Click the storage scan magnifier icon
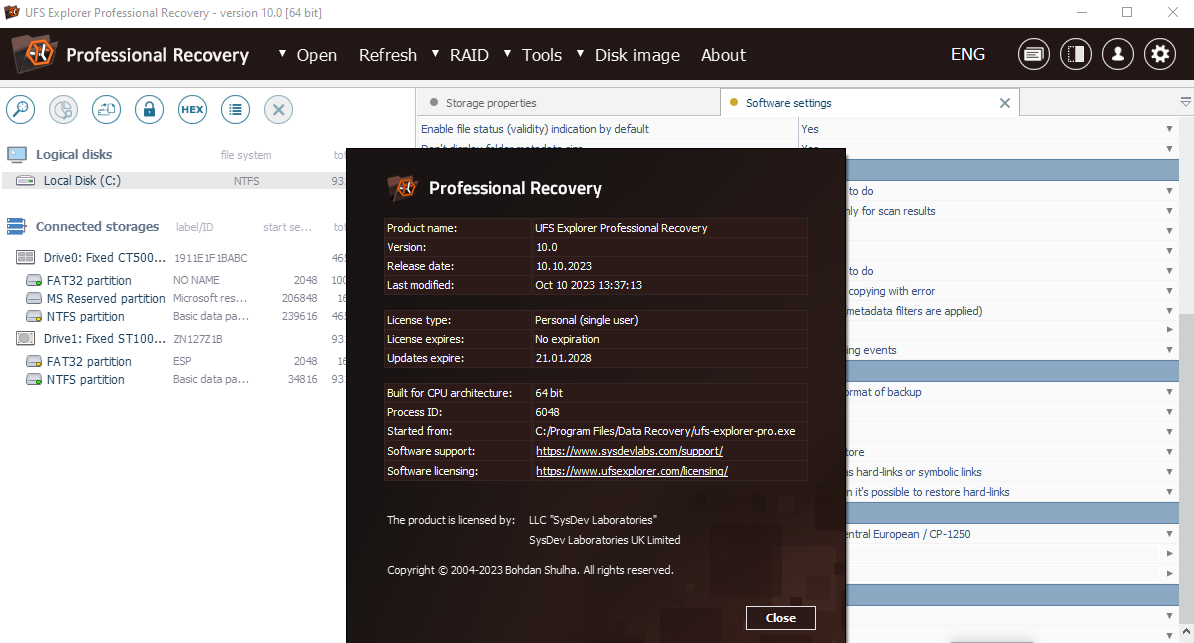1194x643 pixels. click(x=21, y=110)
